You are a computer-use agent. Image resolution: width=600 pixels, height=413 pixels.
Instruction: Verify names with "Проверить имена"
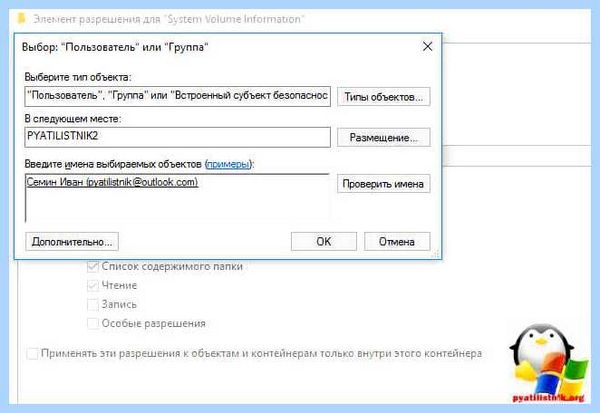pos(383,184)
